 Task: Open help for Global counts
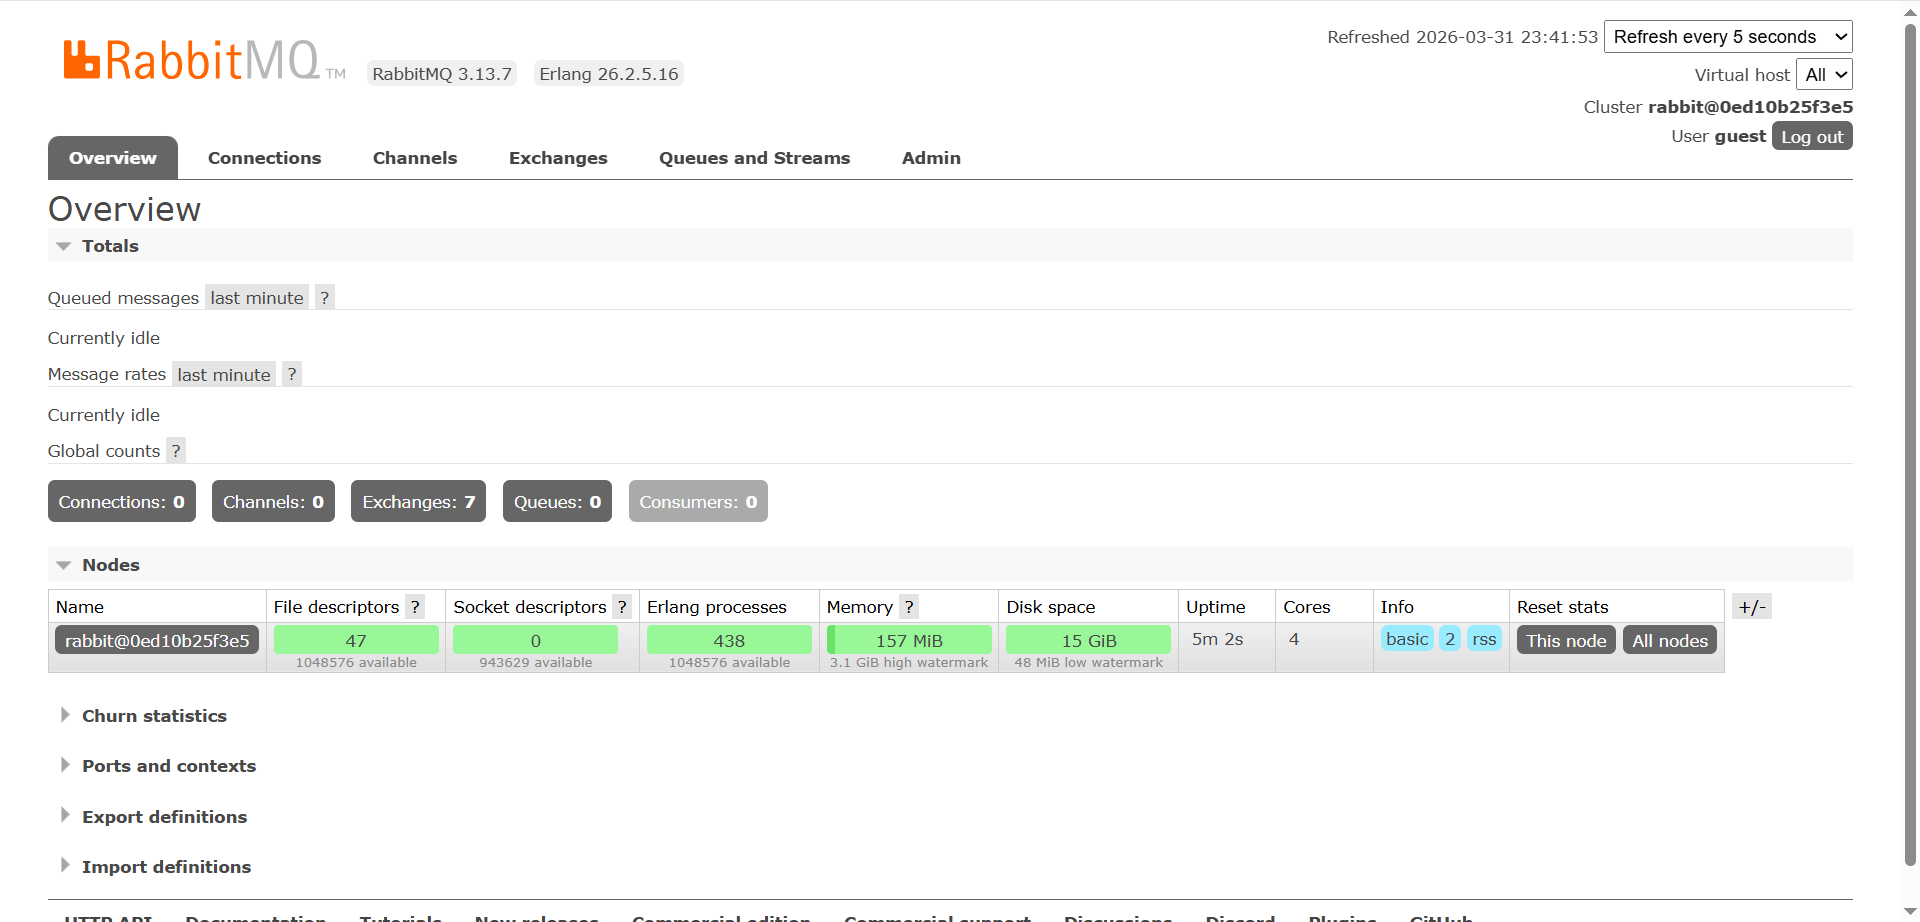point(176,451)
